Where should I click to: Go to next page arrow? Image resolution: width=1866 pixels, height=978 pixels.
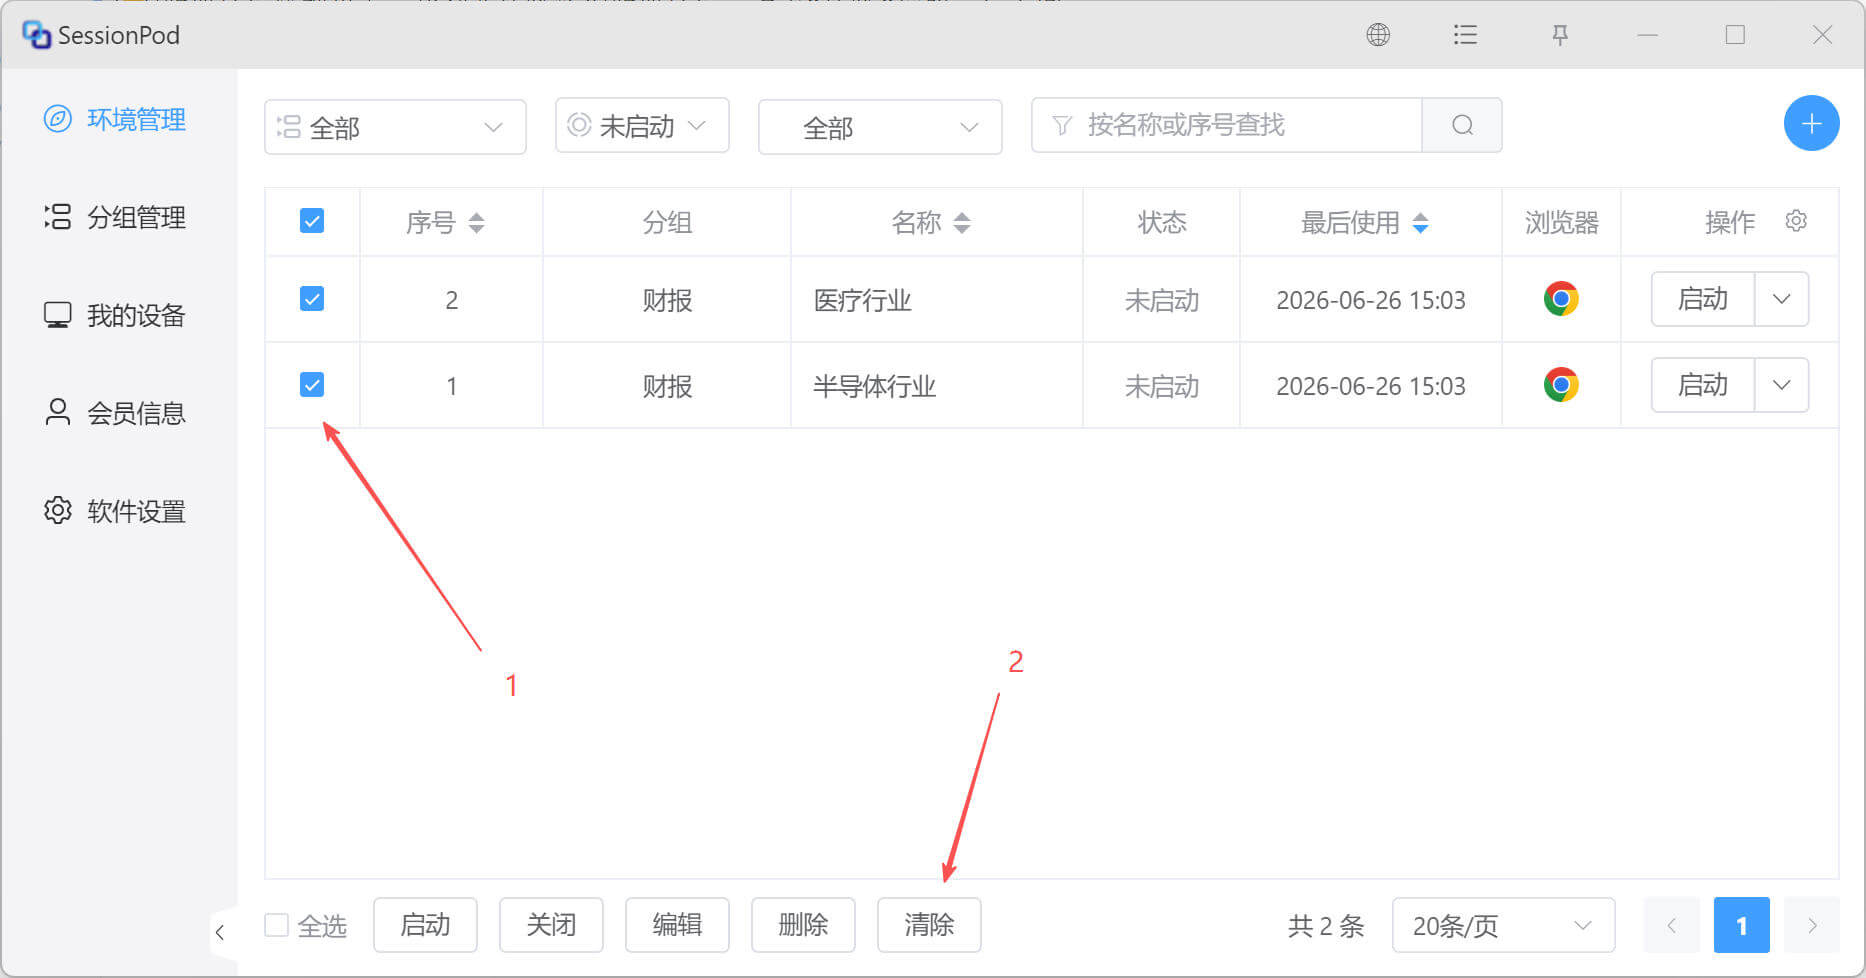tap(1811, 925)
